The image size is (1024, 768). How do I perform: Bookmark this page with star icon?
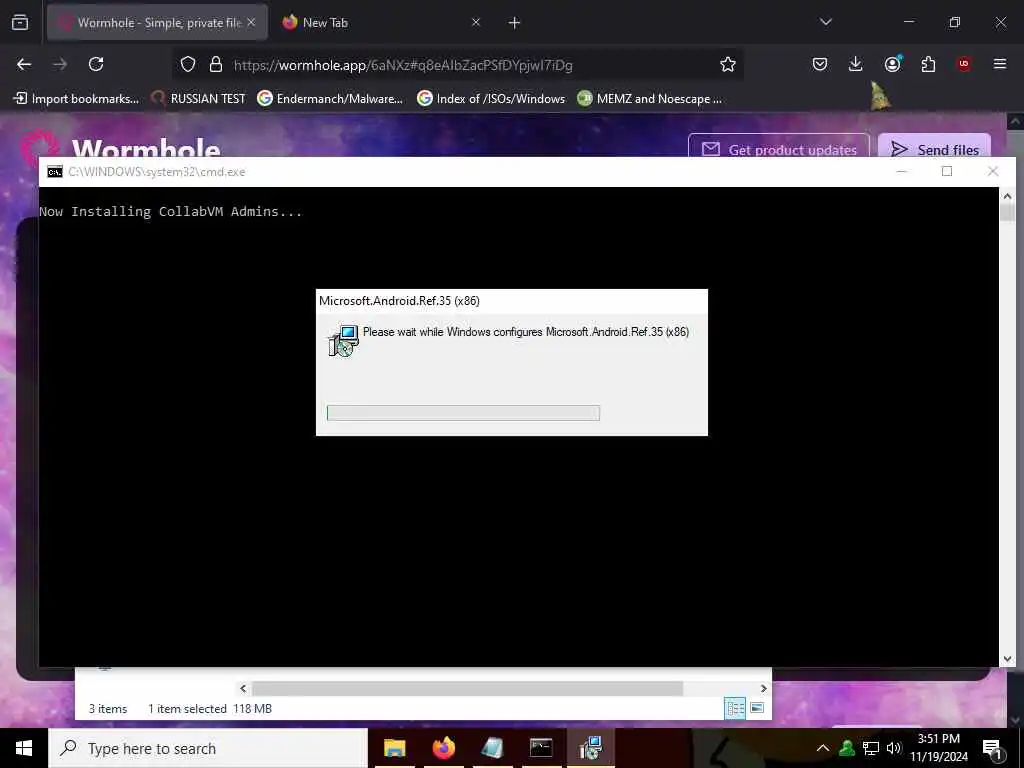click(x=728, y=64)
